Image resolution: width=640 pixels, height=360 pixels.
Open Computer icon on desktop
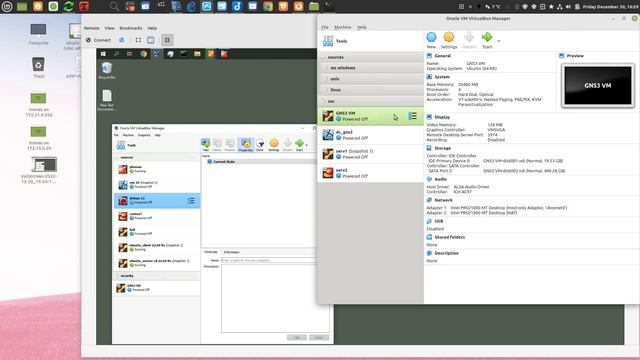[38, 33]
